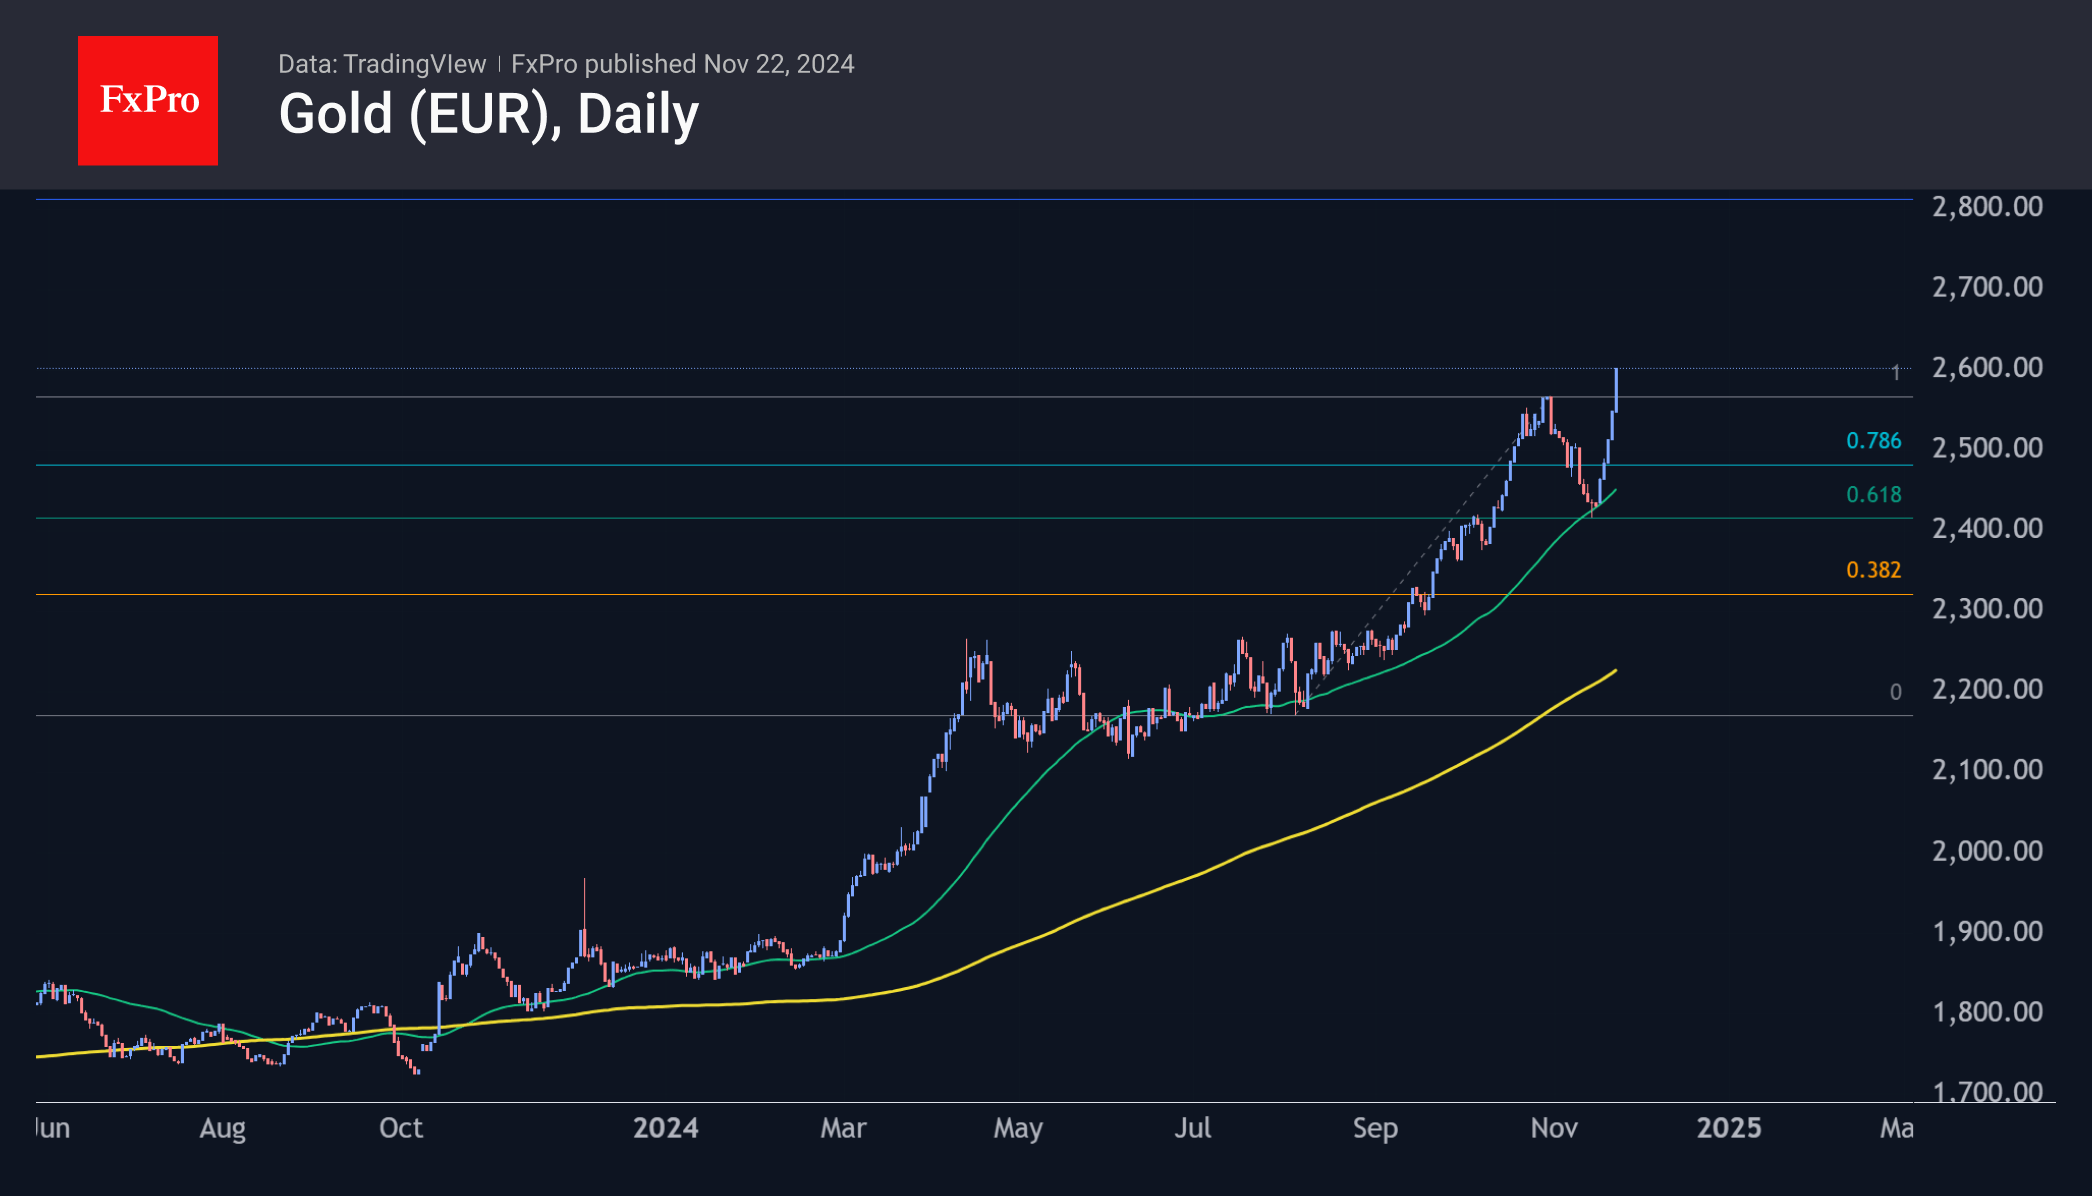Click the Fibonacci level 1 marker label
Viewport: 2092px width, 1196px height.
click(x=1895, y=373)
